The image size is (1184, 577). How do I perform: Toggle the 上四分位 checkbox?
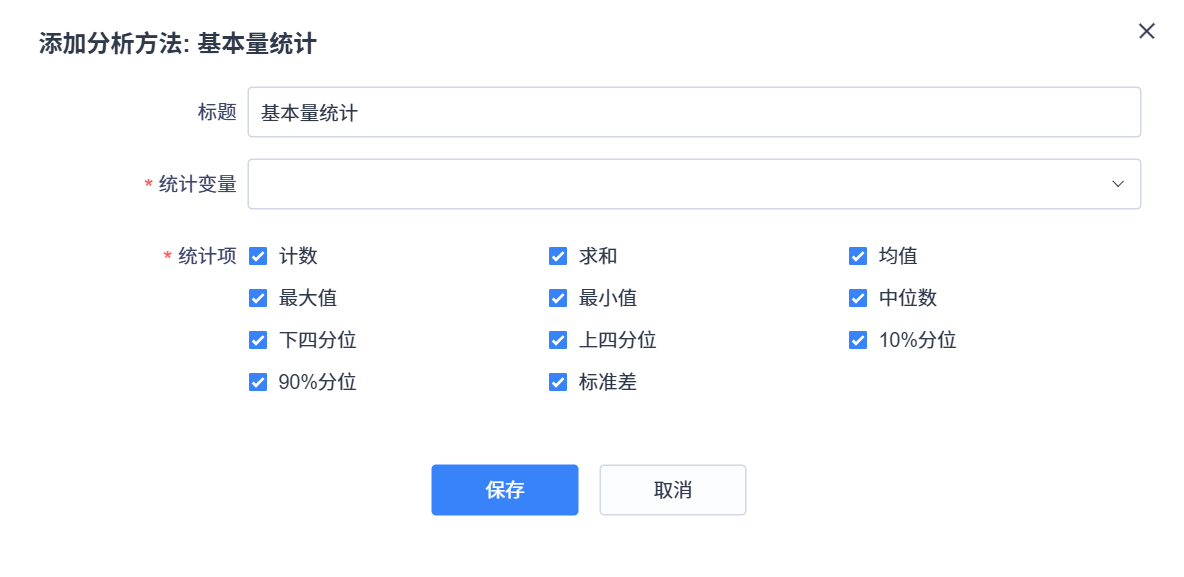[x=558, y=340]
